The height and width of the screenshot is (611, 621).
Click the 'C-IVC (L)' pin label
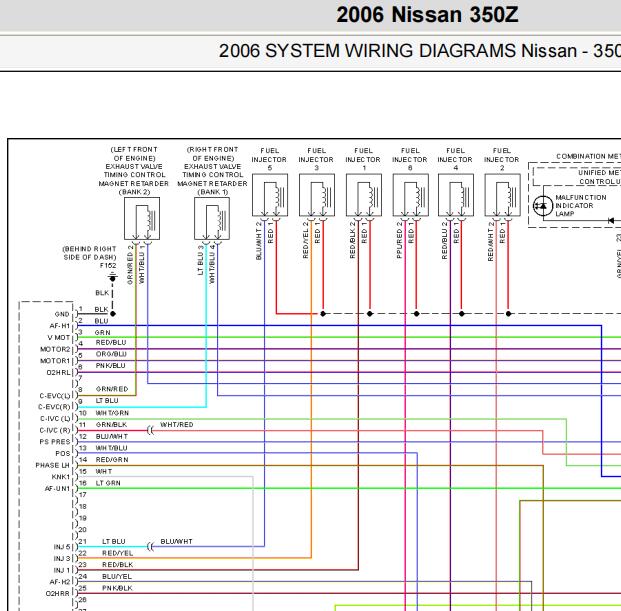point(55,419)
